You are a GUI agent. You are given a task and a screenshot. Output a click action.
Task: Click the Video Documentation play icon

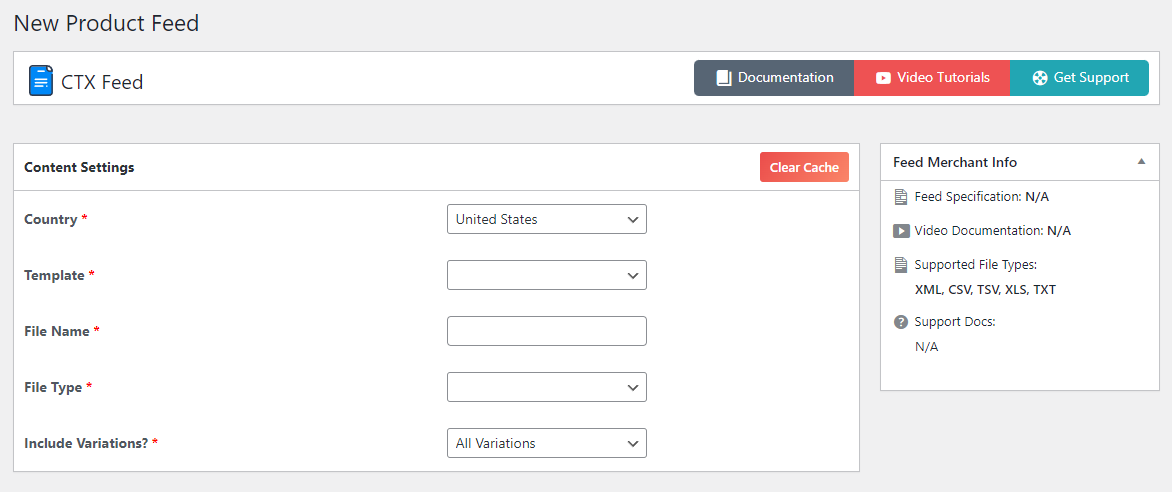pos(901,231)
